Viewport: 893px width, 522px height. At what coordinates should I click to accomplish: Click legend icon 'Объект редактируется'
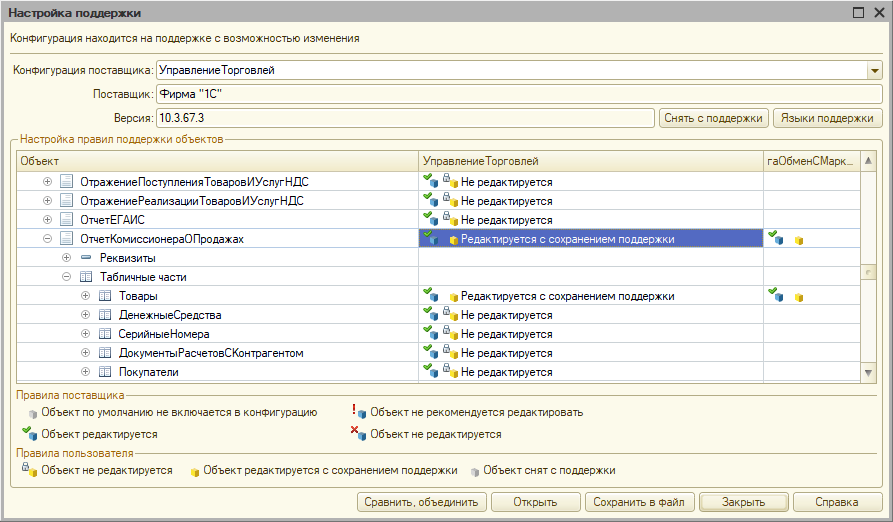30,433
